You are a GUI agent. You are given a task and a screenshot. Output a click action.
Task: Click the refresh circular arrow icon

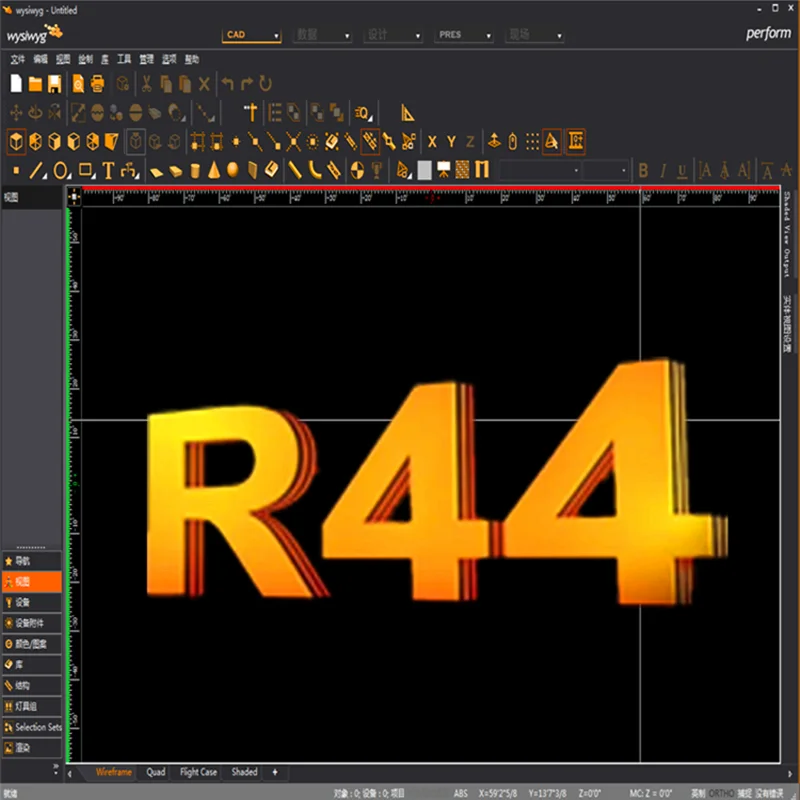coord(266,84)
